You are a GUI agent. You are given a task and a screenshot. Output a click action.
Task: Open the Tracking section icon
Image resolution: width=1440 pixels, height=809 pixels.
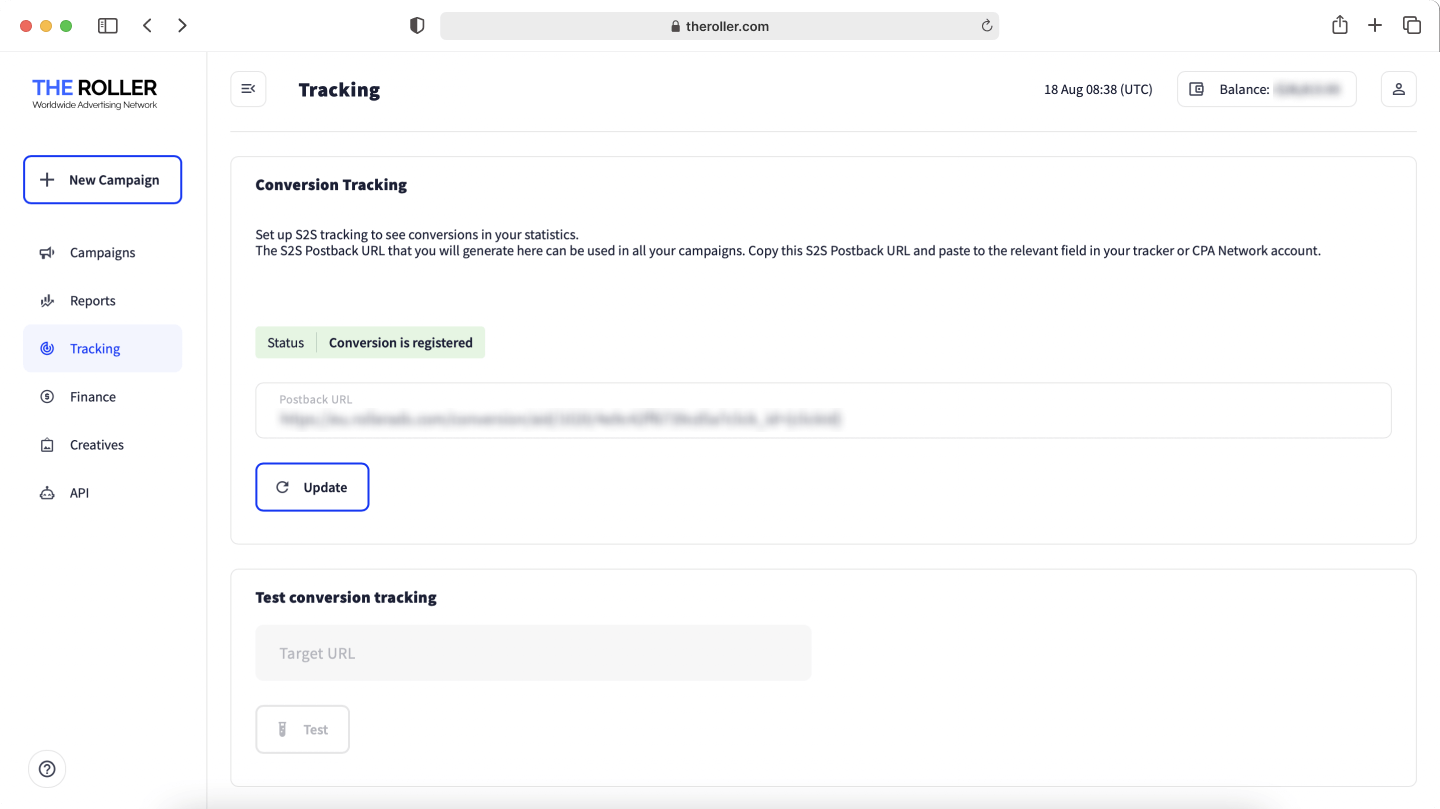46,348
